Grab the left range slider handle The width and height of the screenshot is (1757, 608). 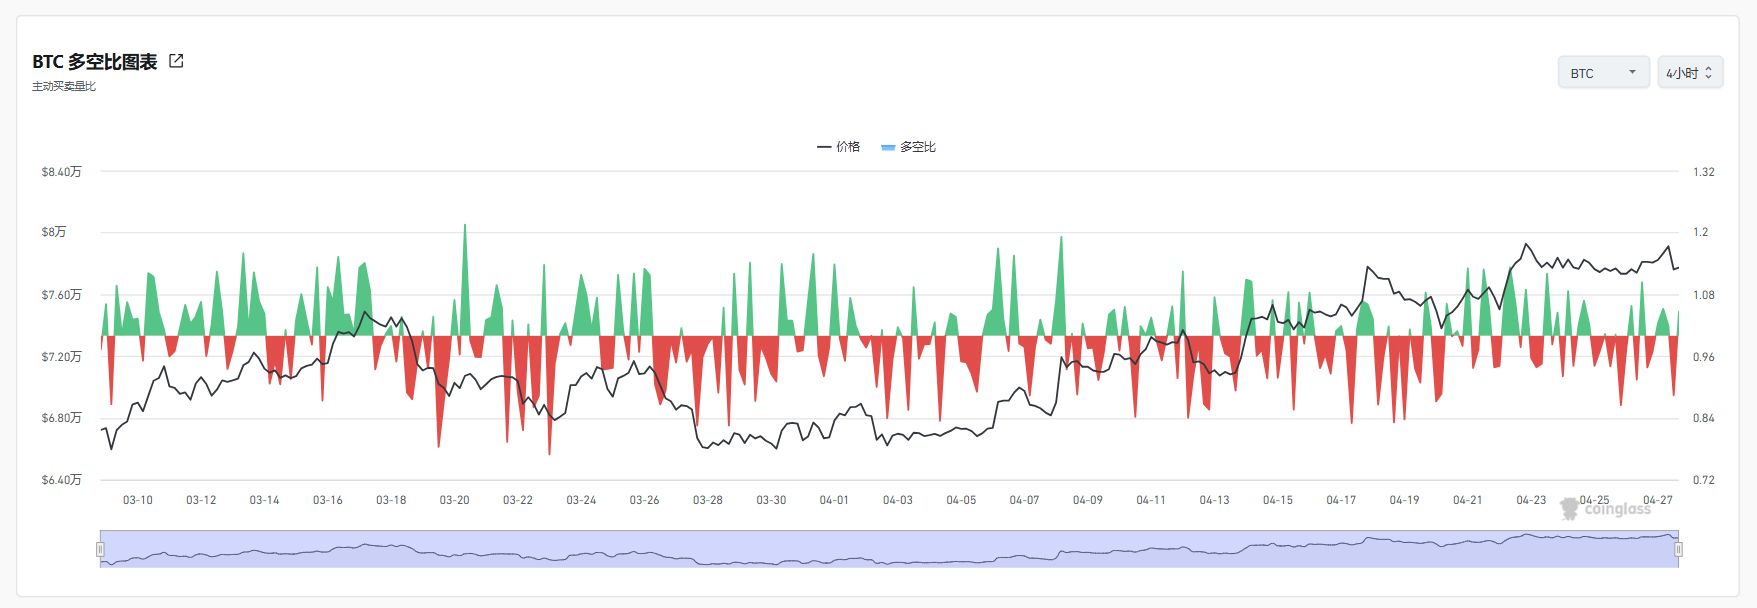100,549
